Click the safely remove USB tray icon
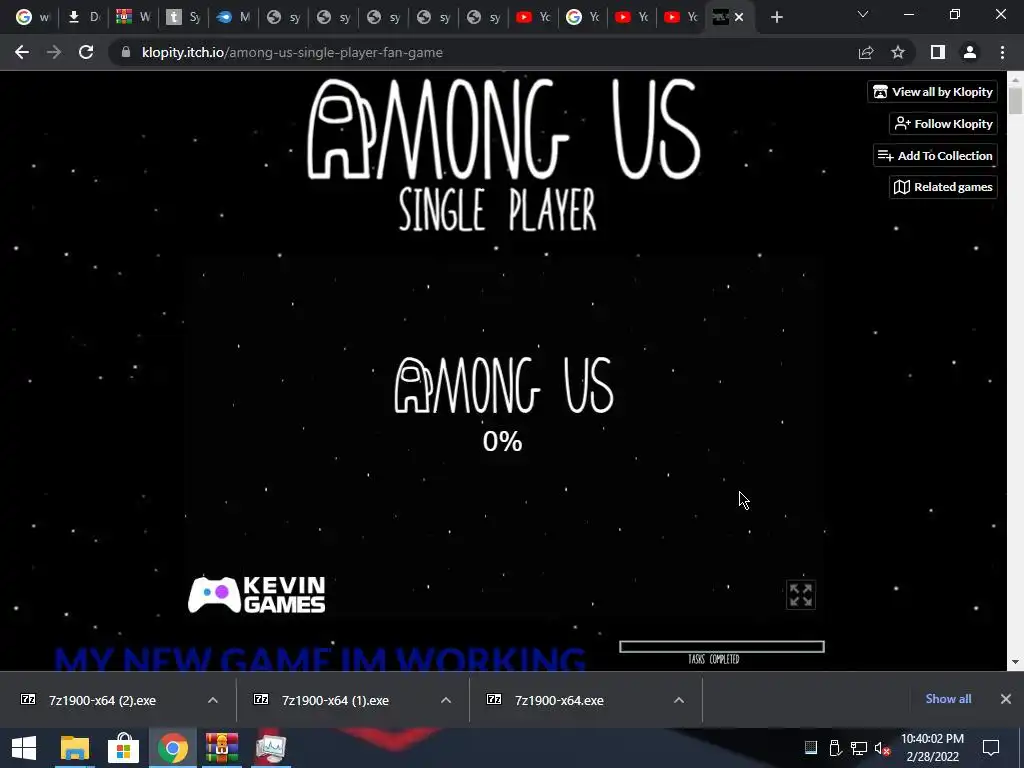This screenshot has height=768, width=1024. 835,748
